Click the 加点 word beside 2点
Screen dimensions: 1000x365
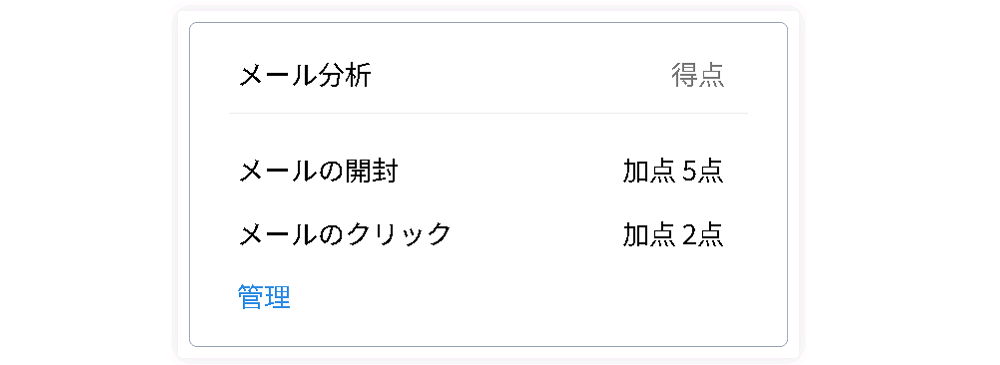649,235
